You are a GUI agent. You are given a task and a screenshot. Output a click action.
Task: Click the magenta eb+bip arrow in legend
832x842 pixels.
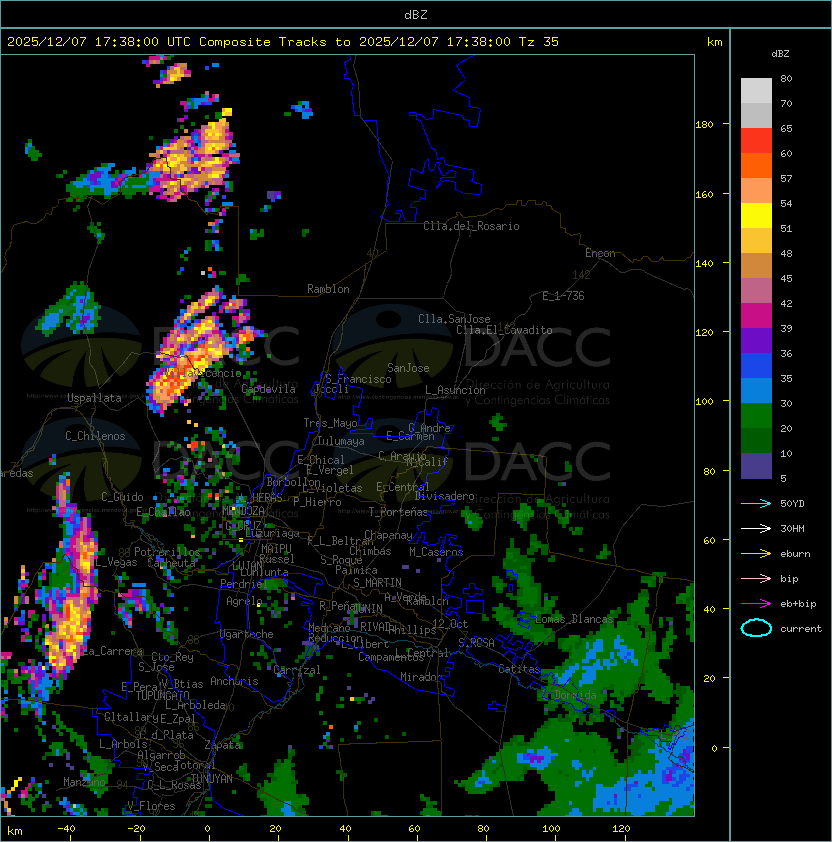pos(756,604)
